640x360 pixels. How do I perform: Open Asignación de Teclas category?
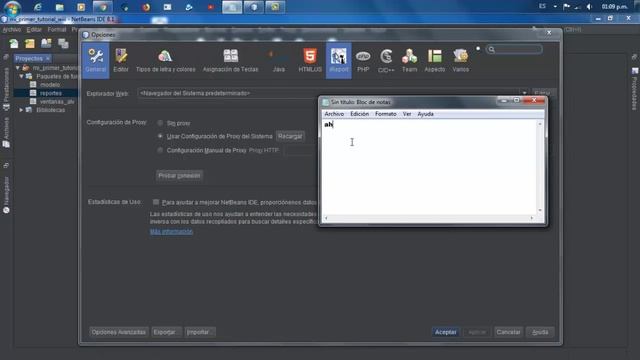(230, 60)
